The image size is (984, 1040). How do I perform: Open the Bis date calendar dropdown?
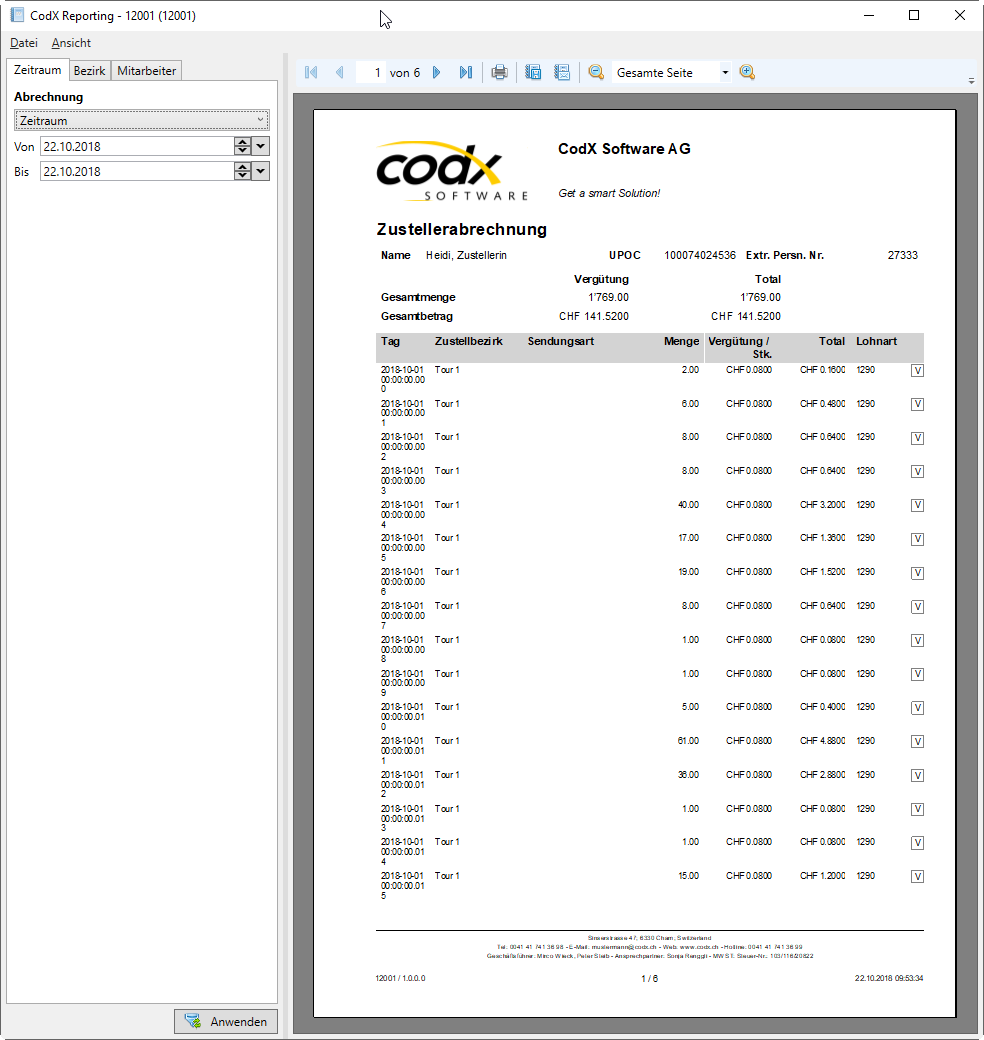tap(261, 171)
